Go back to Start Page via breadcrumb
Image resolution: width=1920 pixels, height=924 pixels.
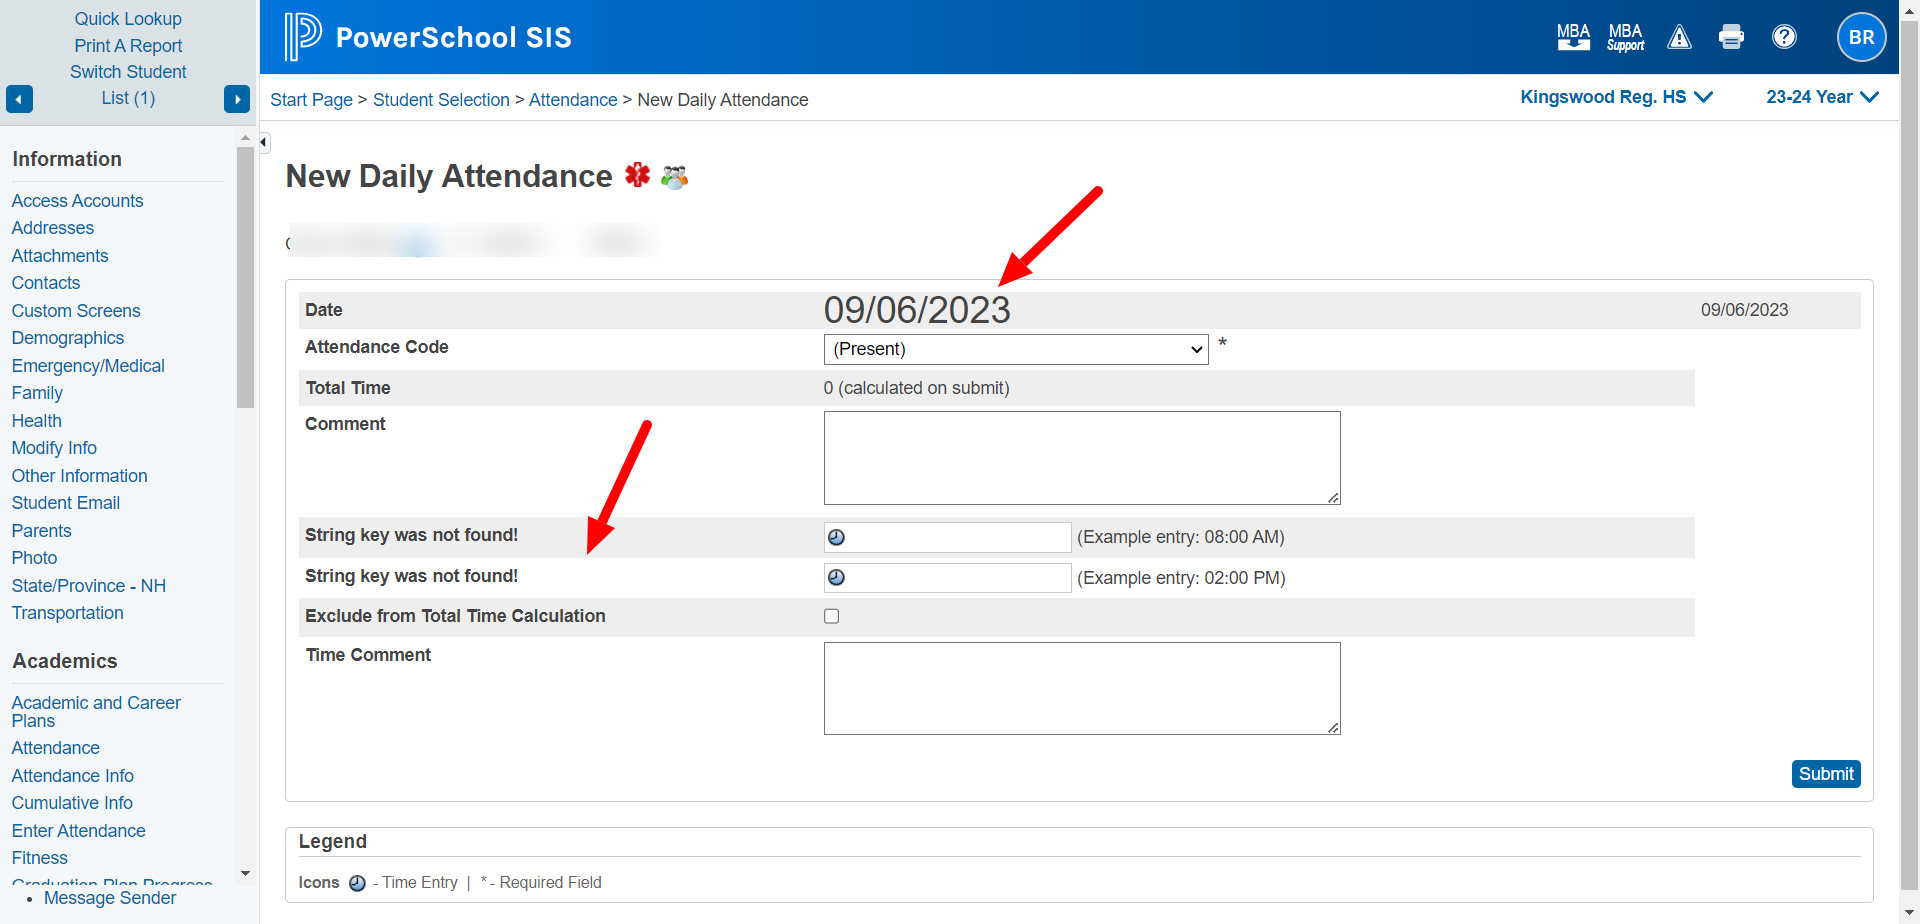[x=311, y=99]
